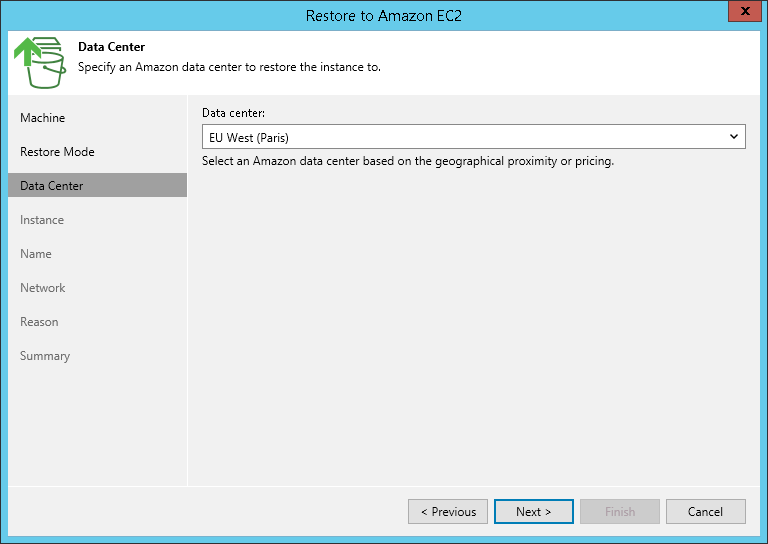
Task: Open the Summary step
Action: (x=45, y=356)
